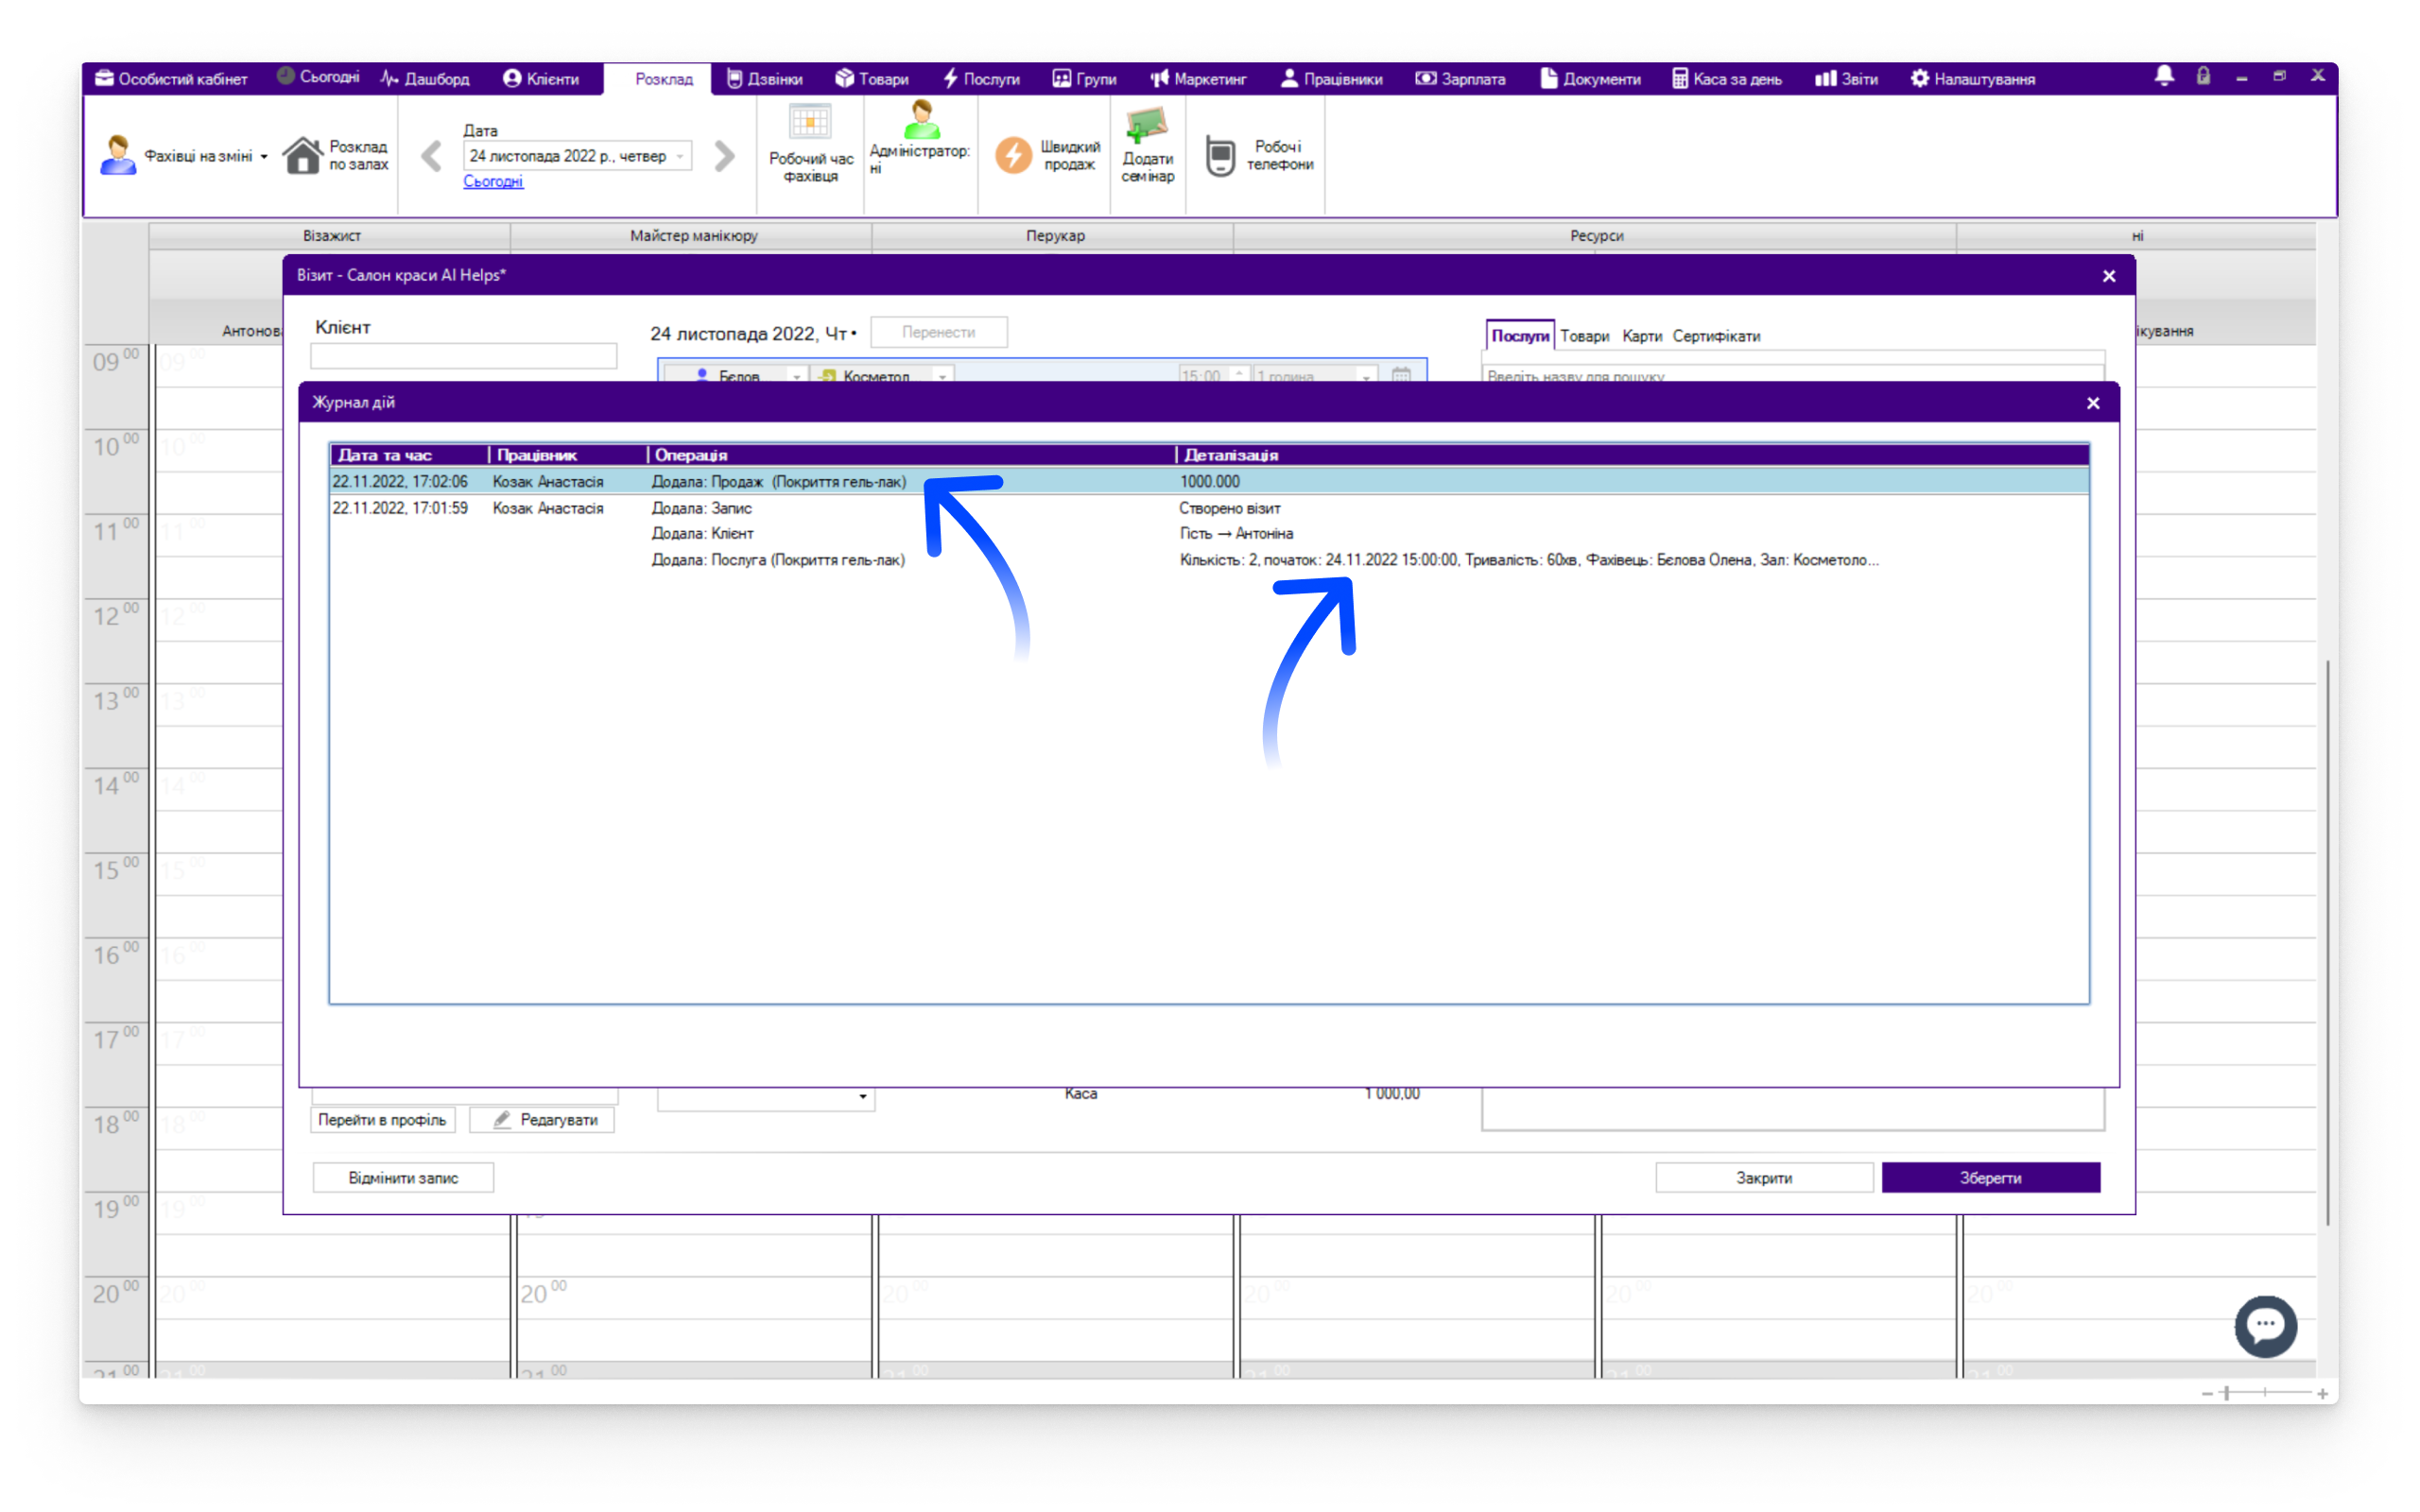The height and width of the screenshot is (1512, 2420).
Task: Click the Закрити button
Action: (1764, 1178)
